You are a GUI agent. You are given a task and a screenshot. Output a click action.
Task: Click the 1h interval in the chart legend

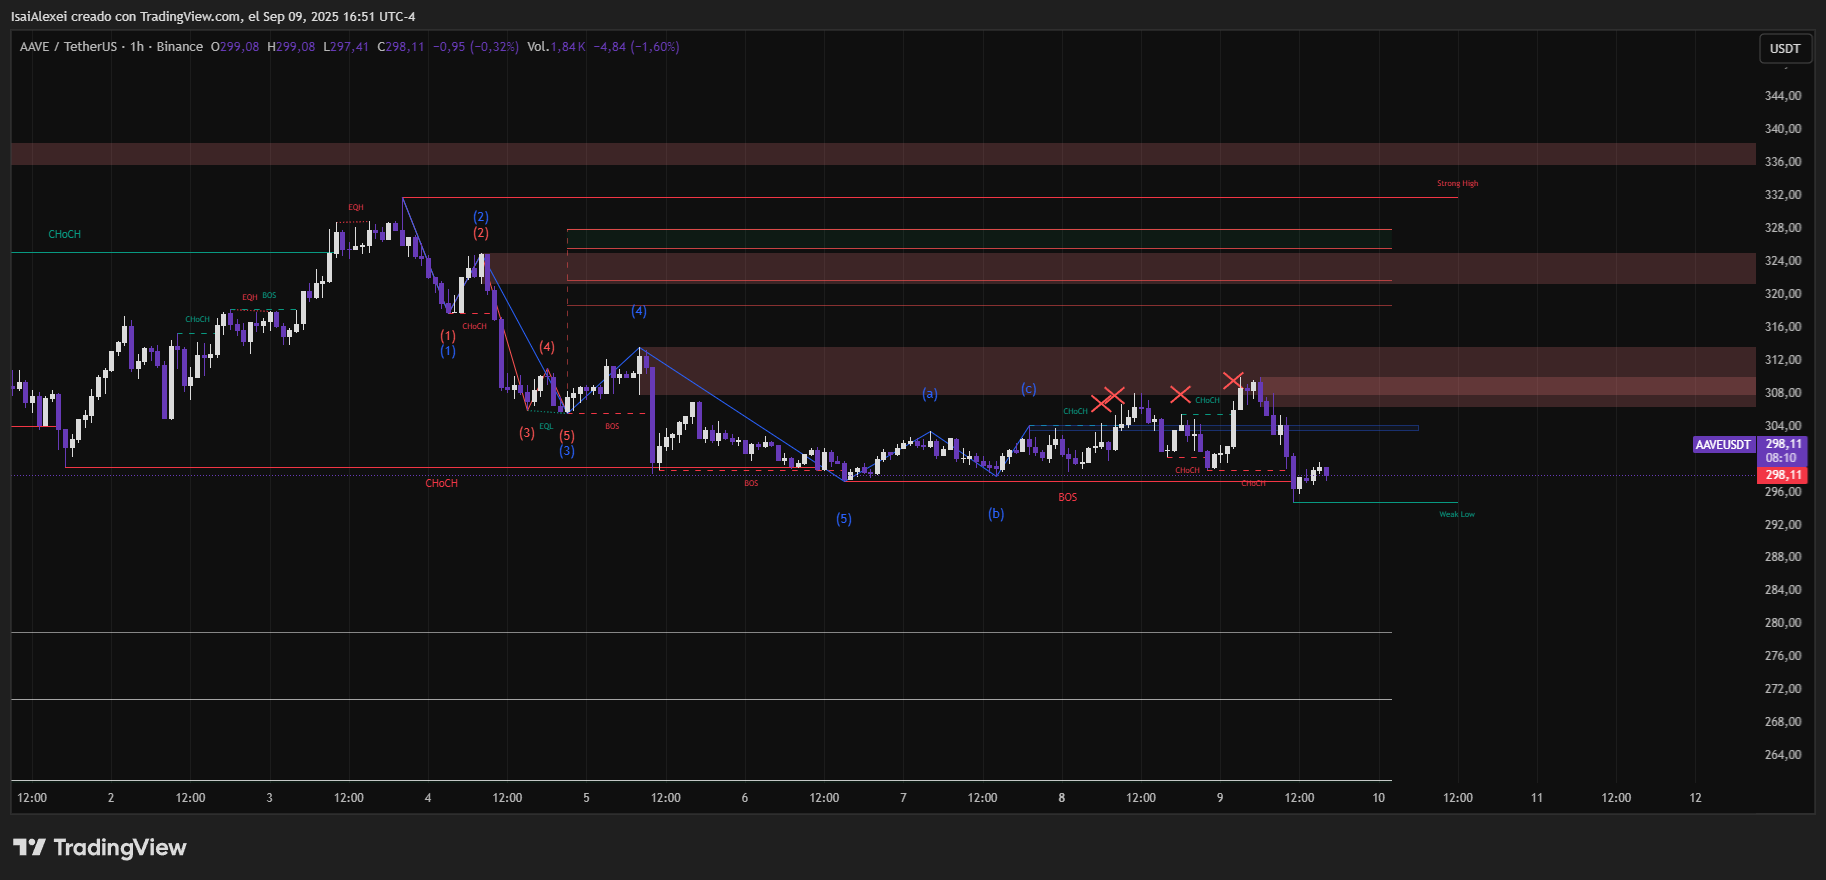(137, 47)
